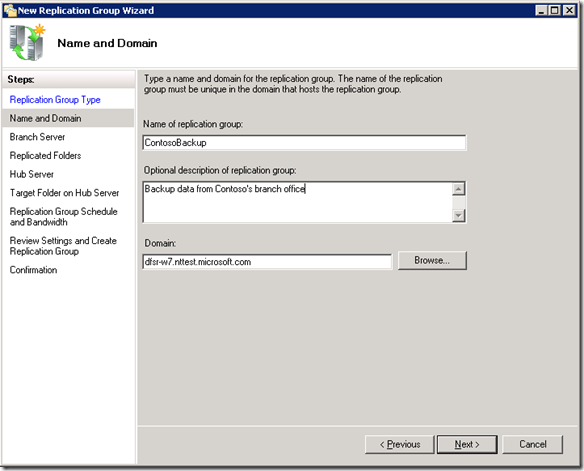584x471 pixels.
Task: Click the Domain input field
Action: coord(267,262)
